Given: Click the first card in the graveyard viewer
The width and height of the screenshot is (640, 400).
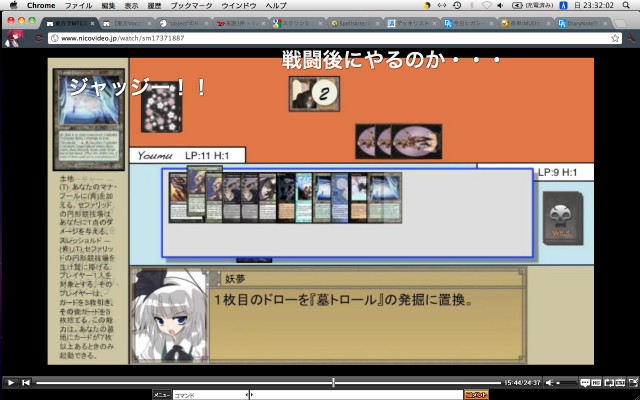Looking at the screenshot, I should coord(178,198).
